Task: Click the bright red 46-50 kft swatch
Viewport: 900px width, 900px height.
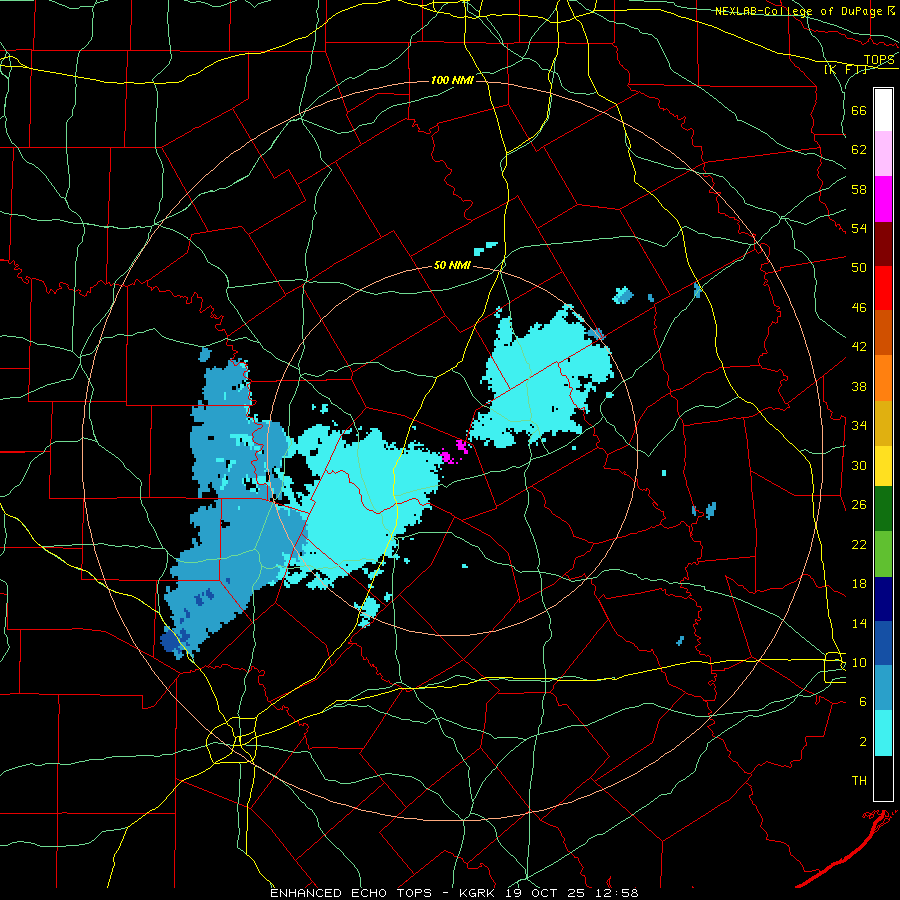Action: click(883, 288)
